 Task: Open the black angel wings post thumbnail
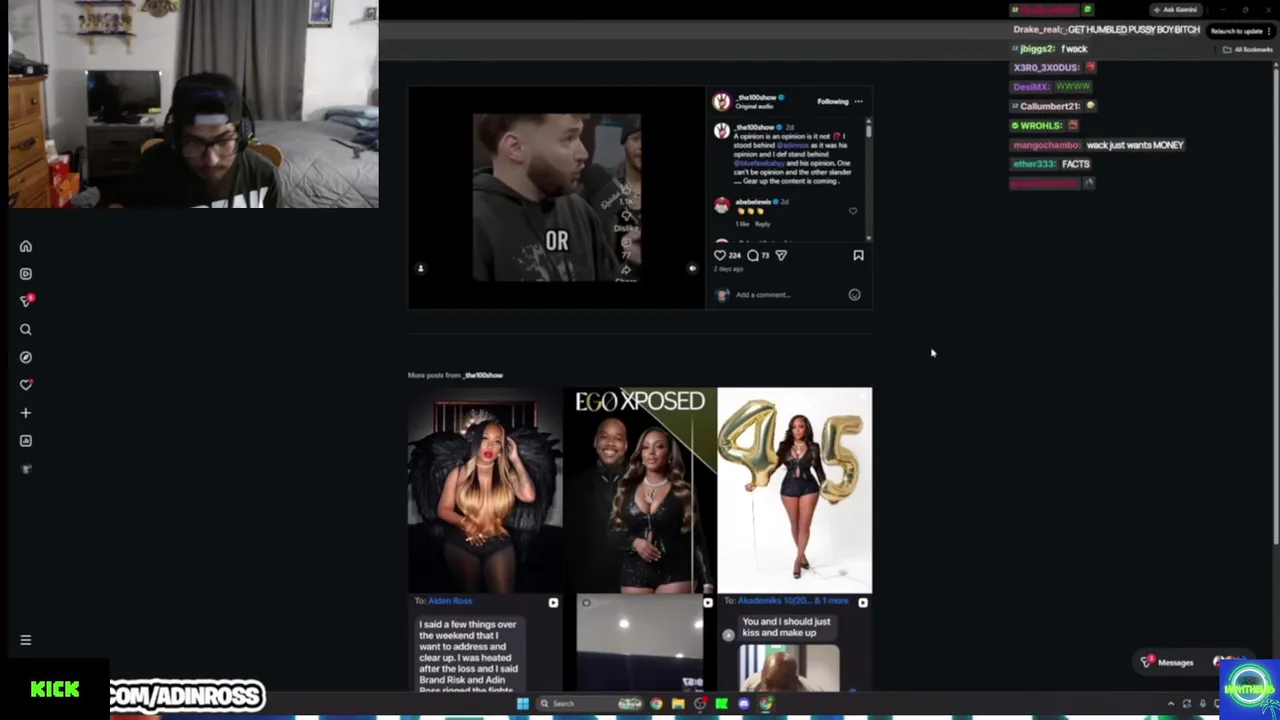click(485, 490)
